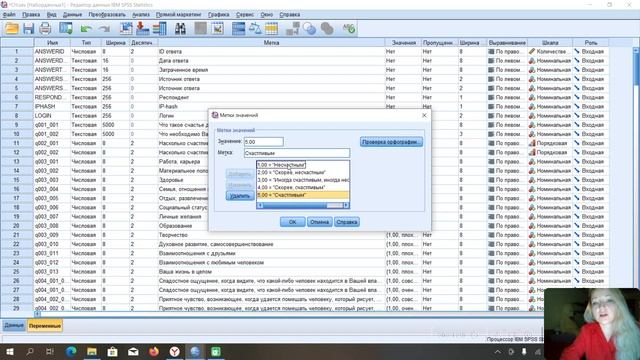Click the Значение input field showing 5,00

coord(264,142)
